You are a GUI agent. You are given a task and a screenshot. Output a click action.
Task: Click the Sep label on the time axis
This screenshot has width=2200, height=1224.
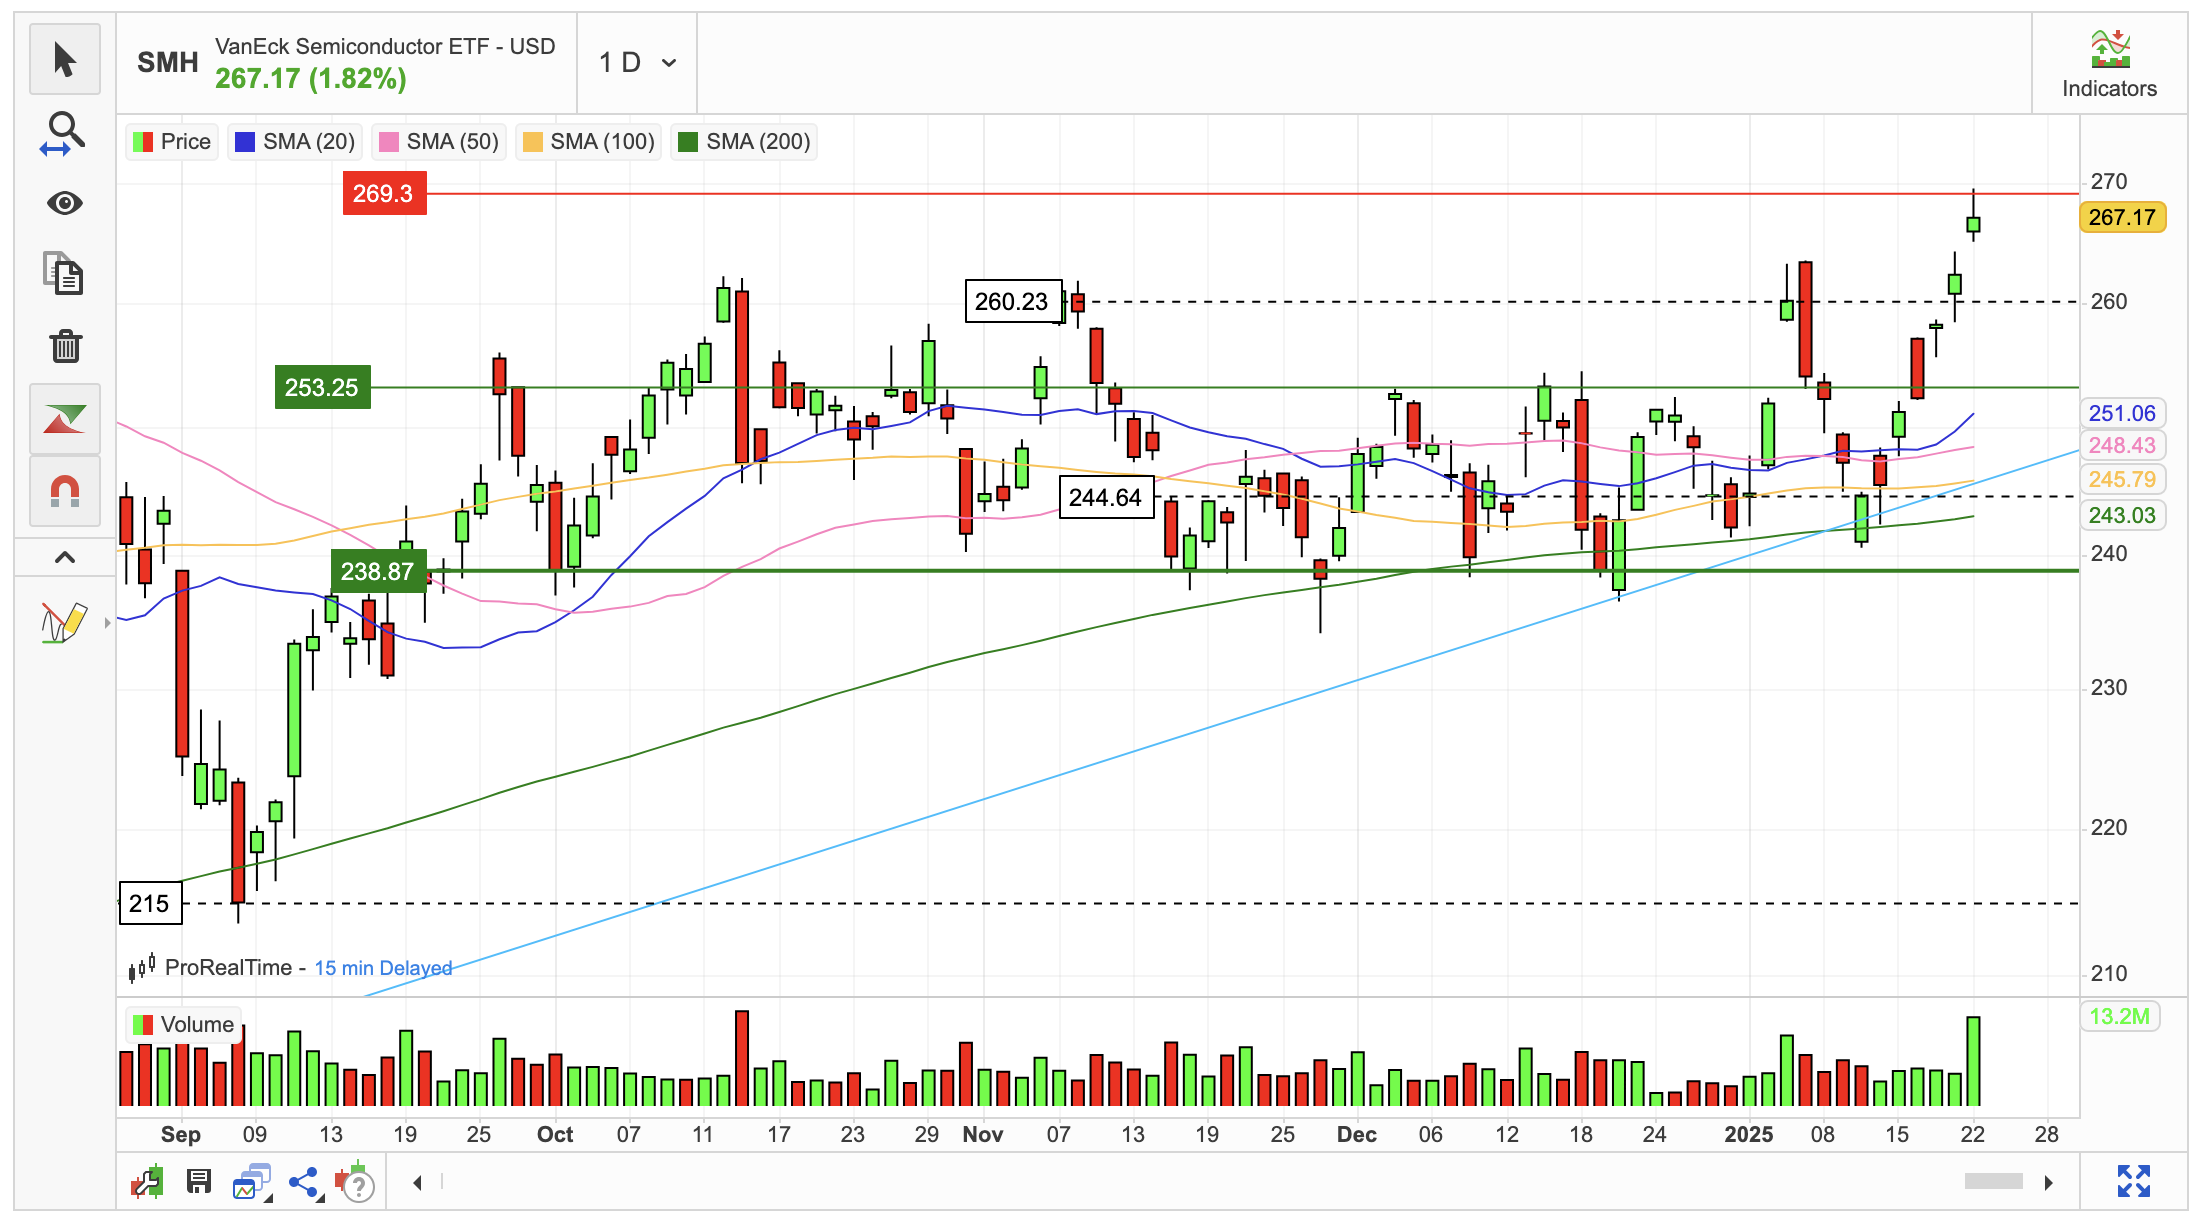[x=181, y=1135]
